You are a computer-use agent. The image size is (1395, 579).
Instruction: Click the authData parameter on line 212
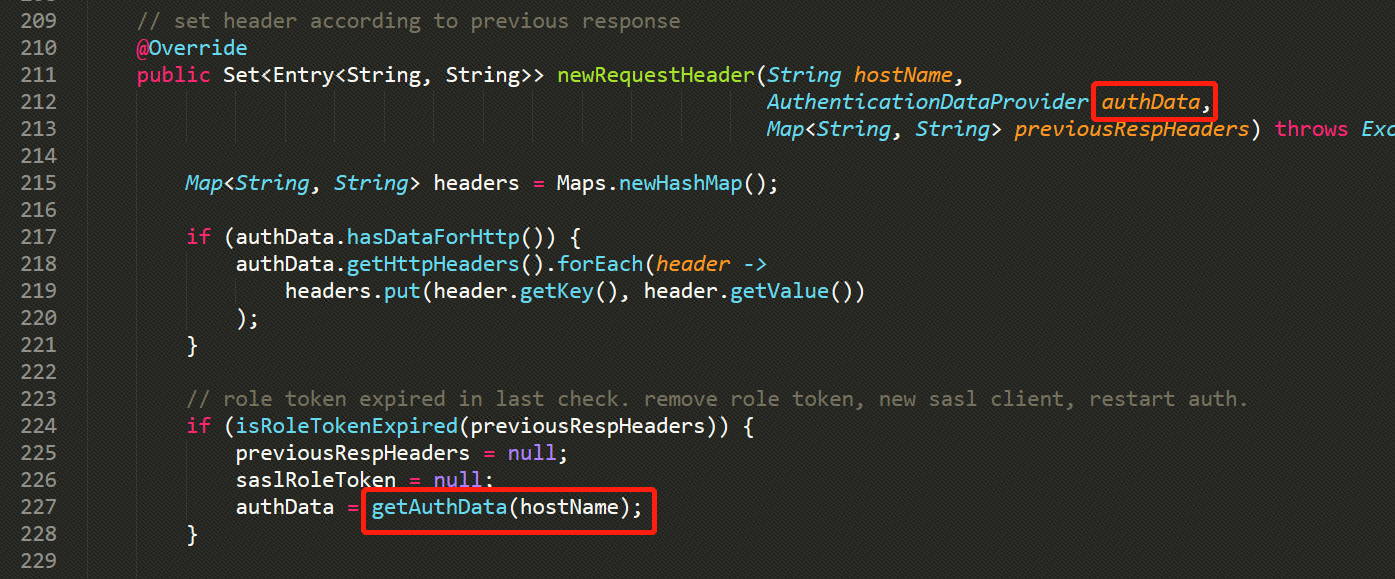coord(1150,102)
